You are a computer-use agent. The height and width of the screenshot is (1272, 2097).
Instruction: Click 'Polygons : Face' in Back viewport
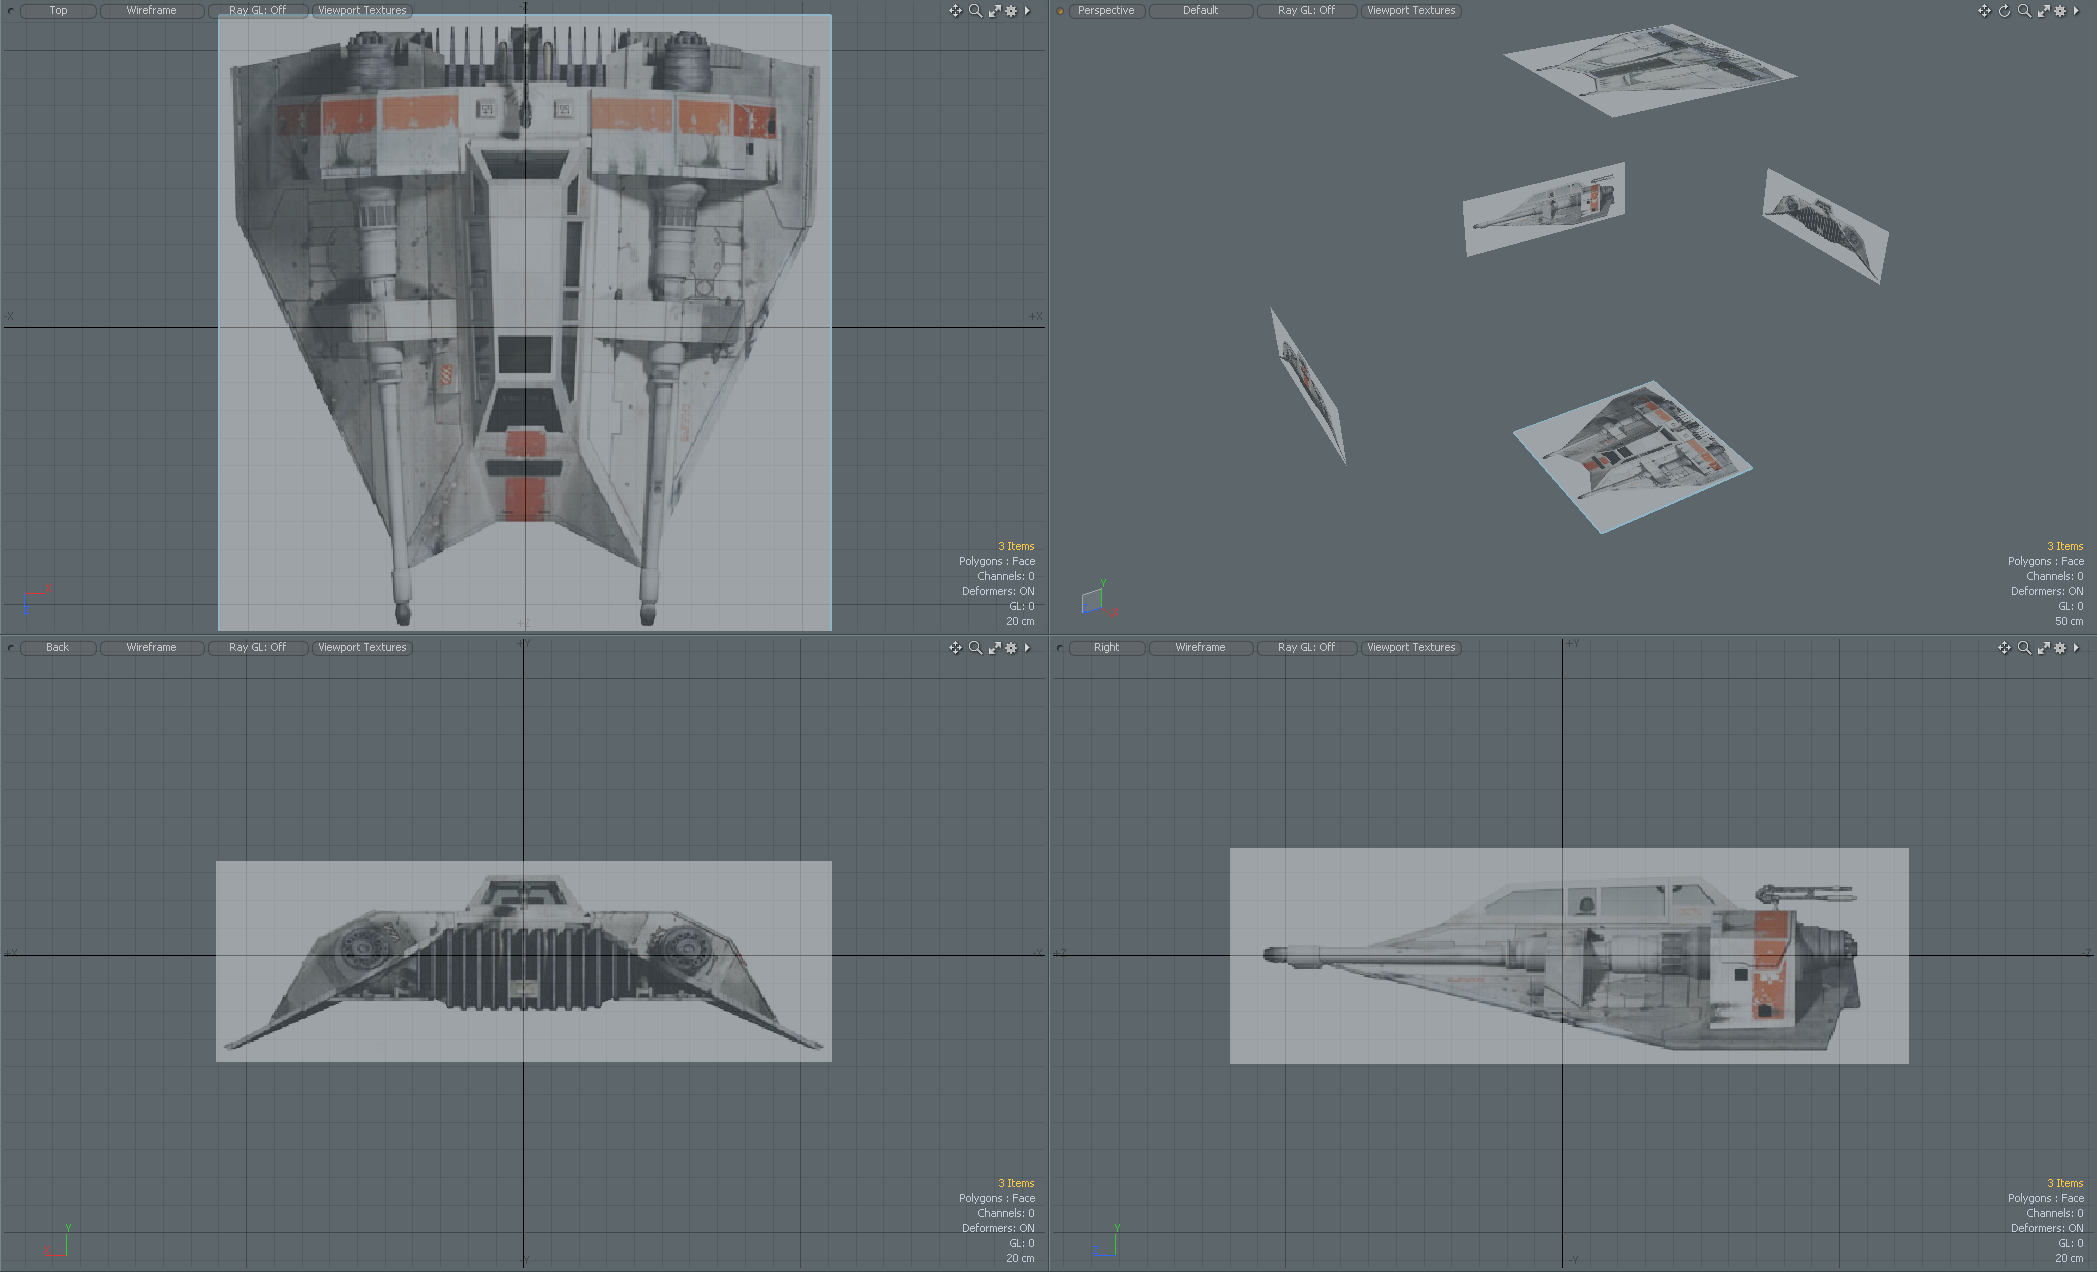pos(997,1198)
